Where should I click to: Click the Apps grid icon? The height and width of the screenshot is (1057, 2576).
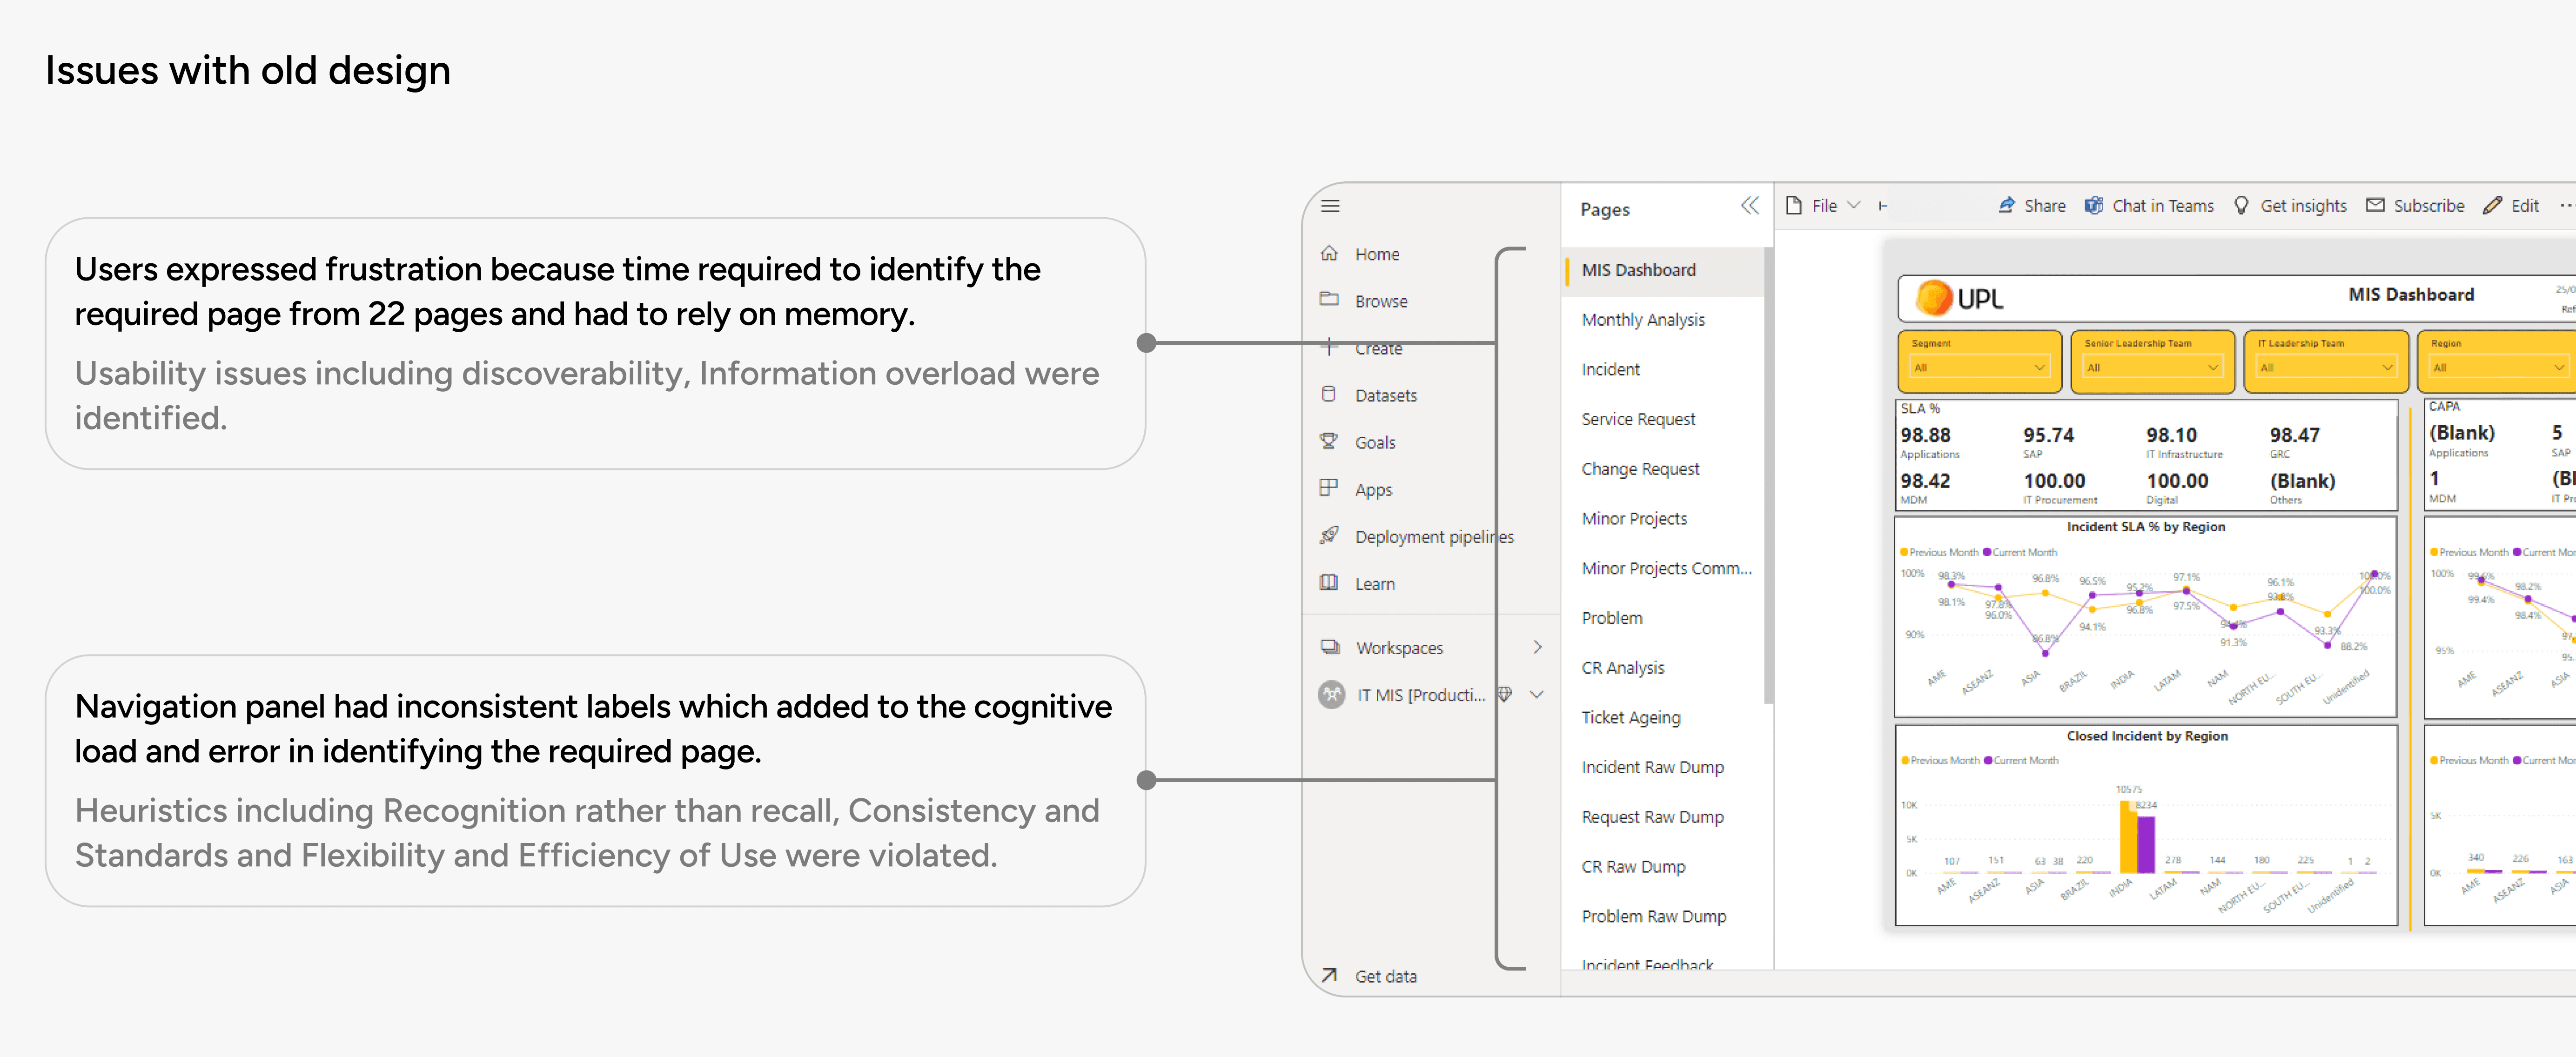(1329, 489)
